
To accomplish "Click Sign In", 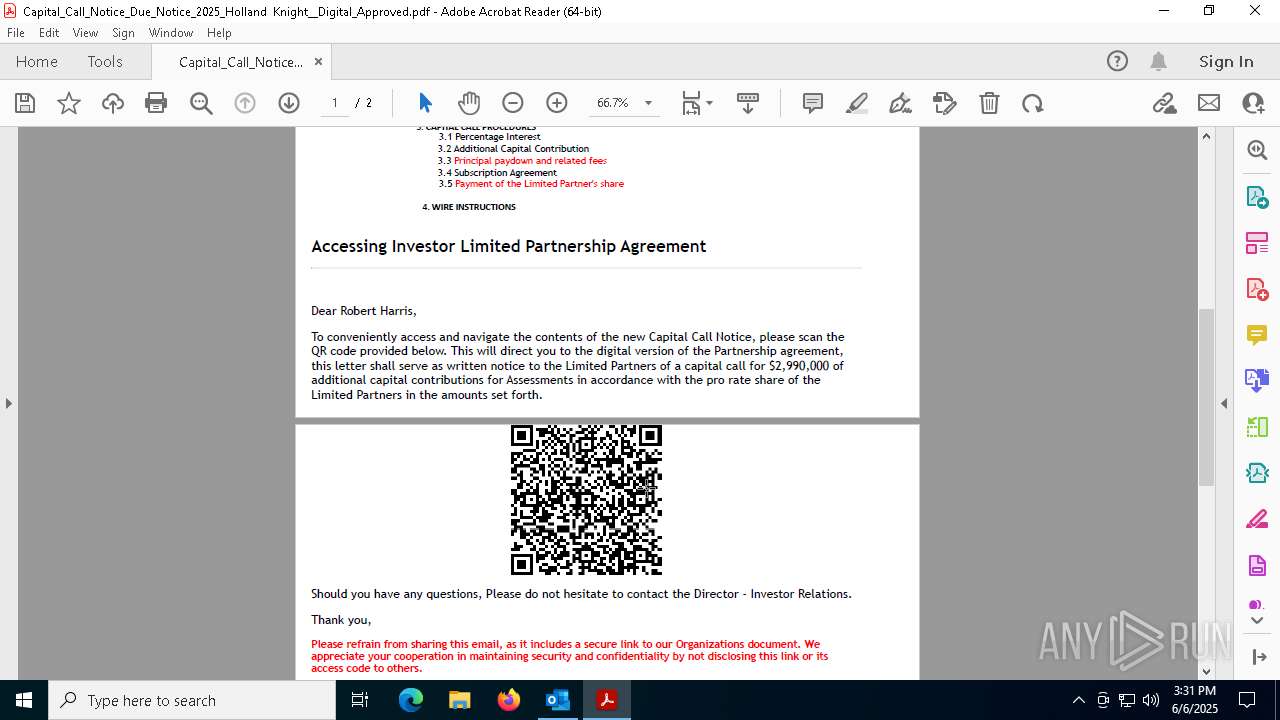I will 1226,62.
